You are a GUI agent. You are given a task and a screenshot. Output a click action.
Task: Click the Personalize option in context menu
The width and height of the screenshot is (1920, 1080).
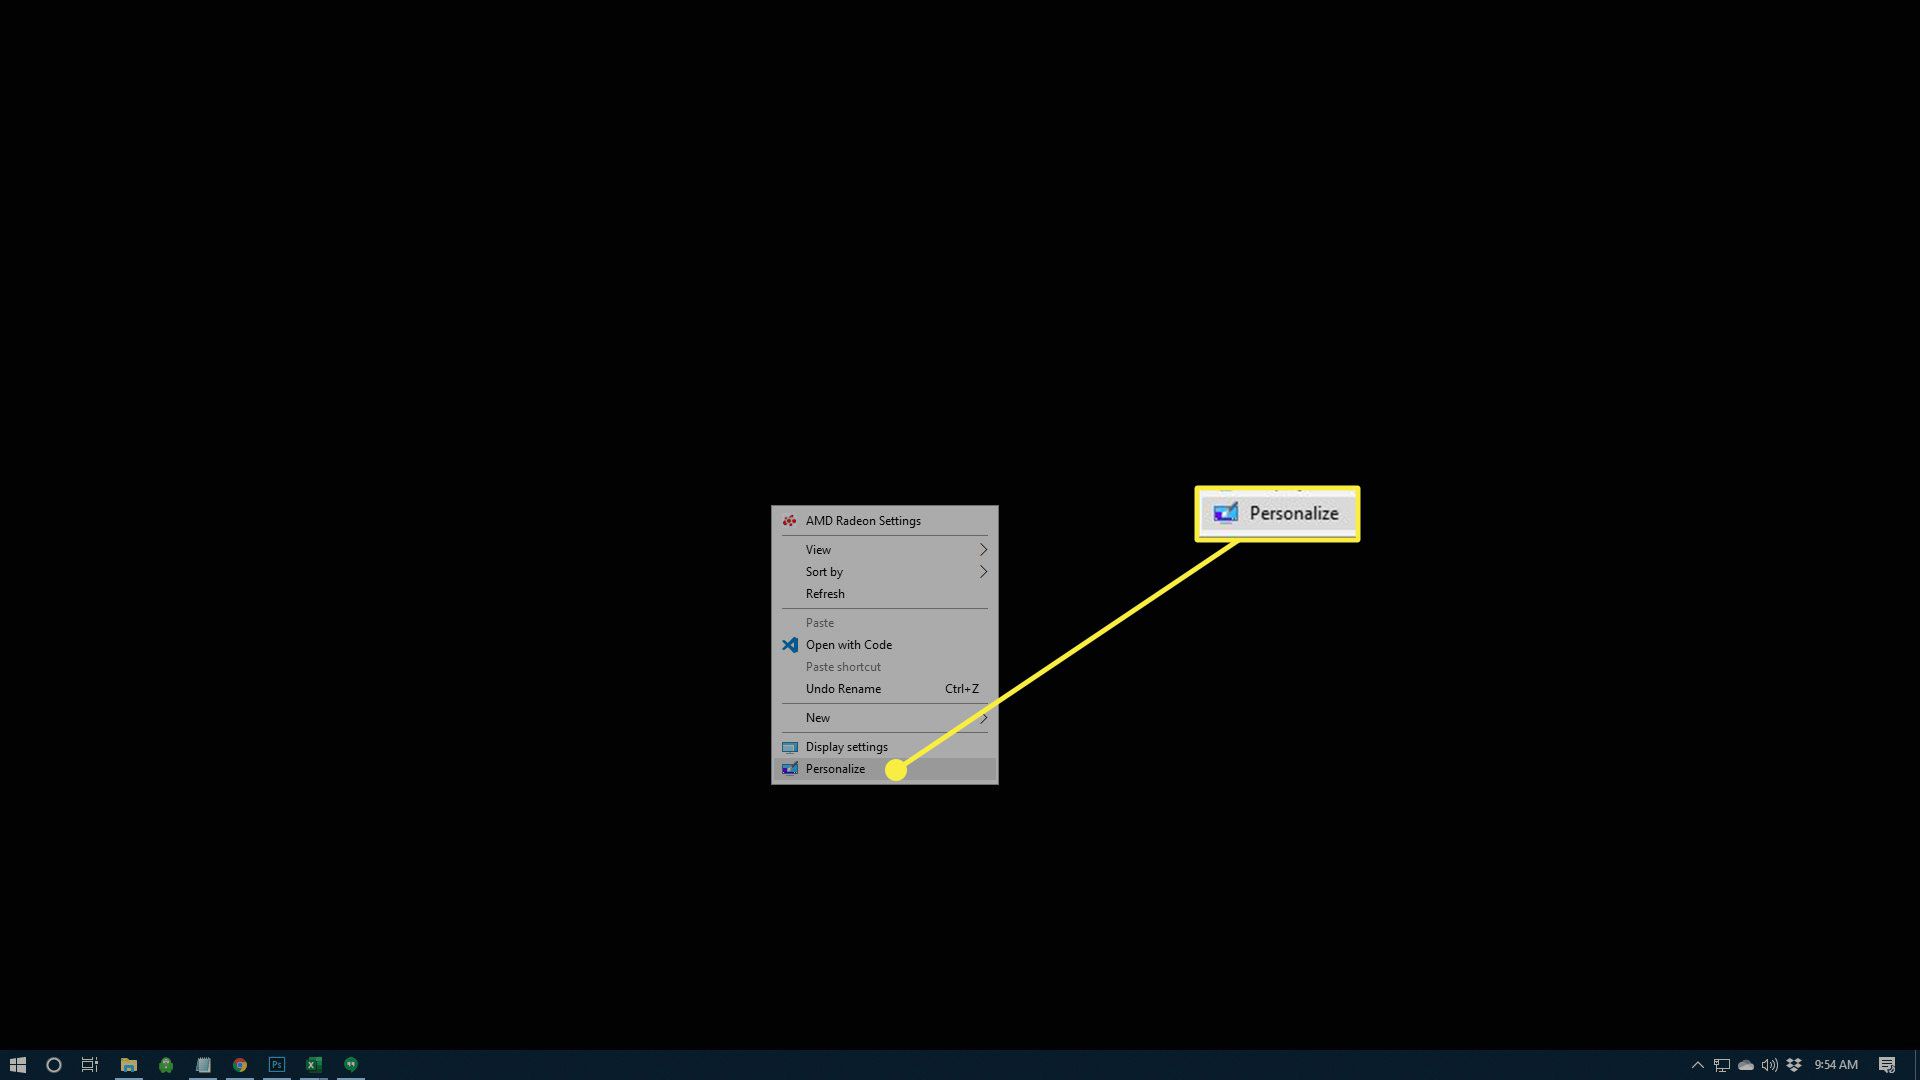pyautogui.click(x=835, y=767)
